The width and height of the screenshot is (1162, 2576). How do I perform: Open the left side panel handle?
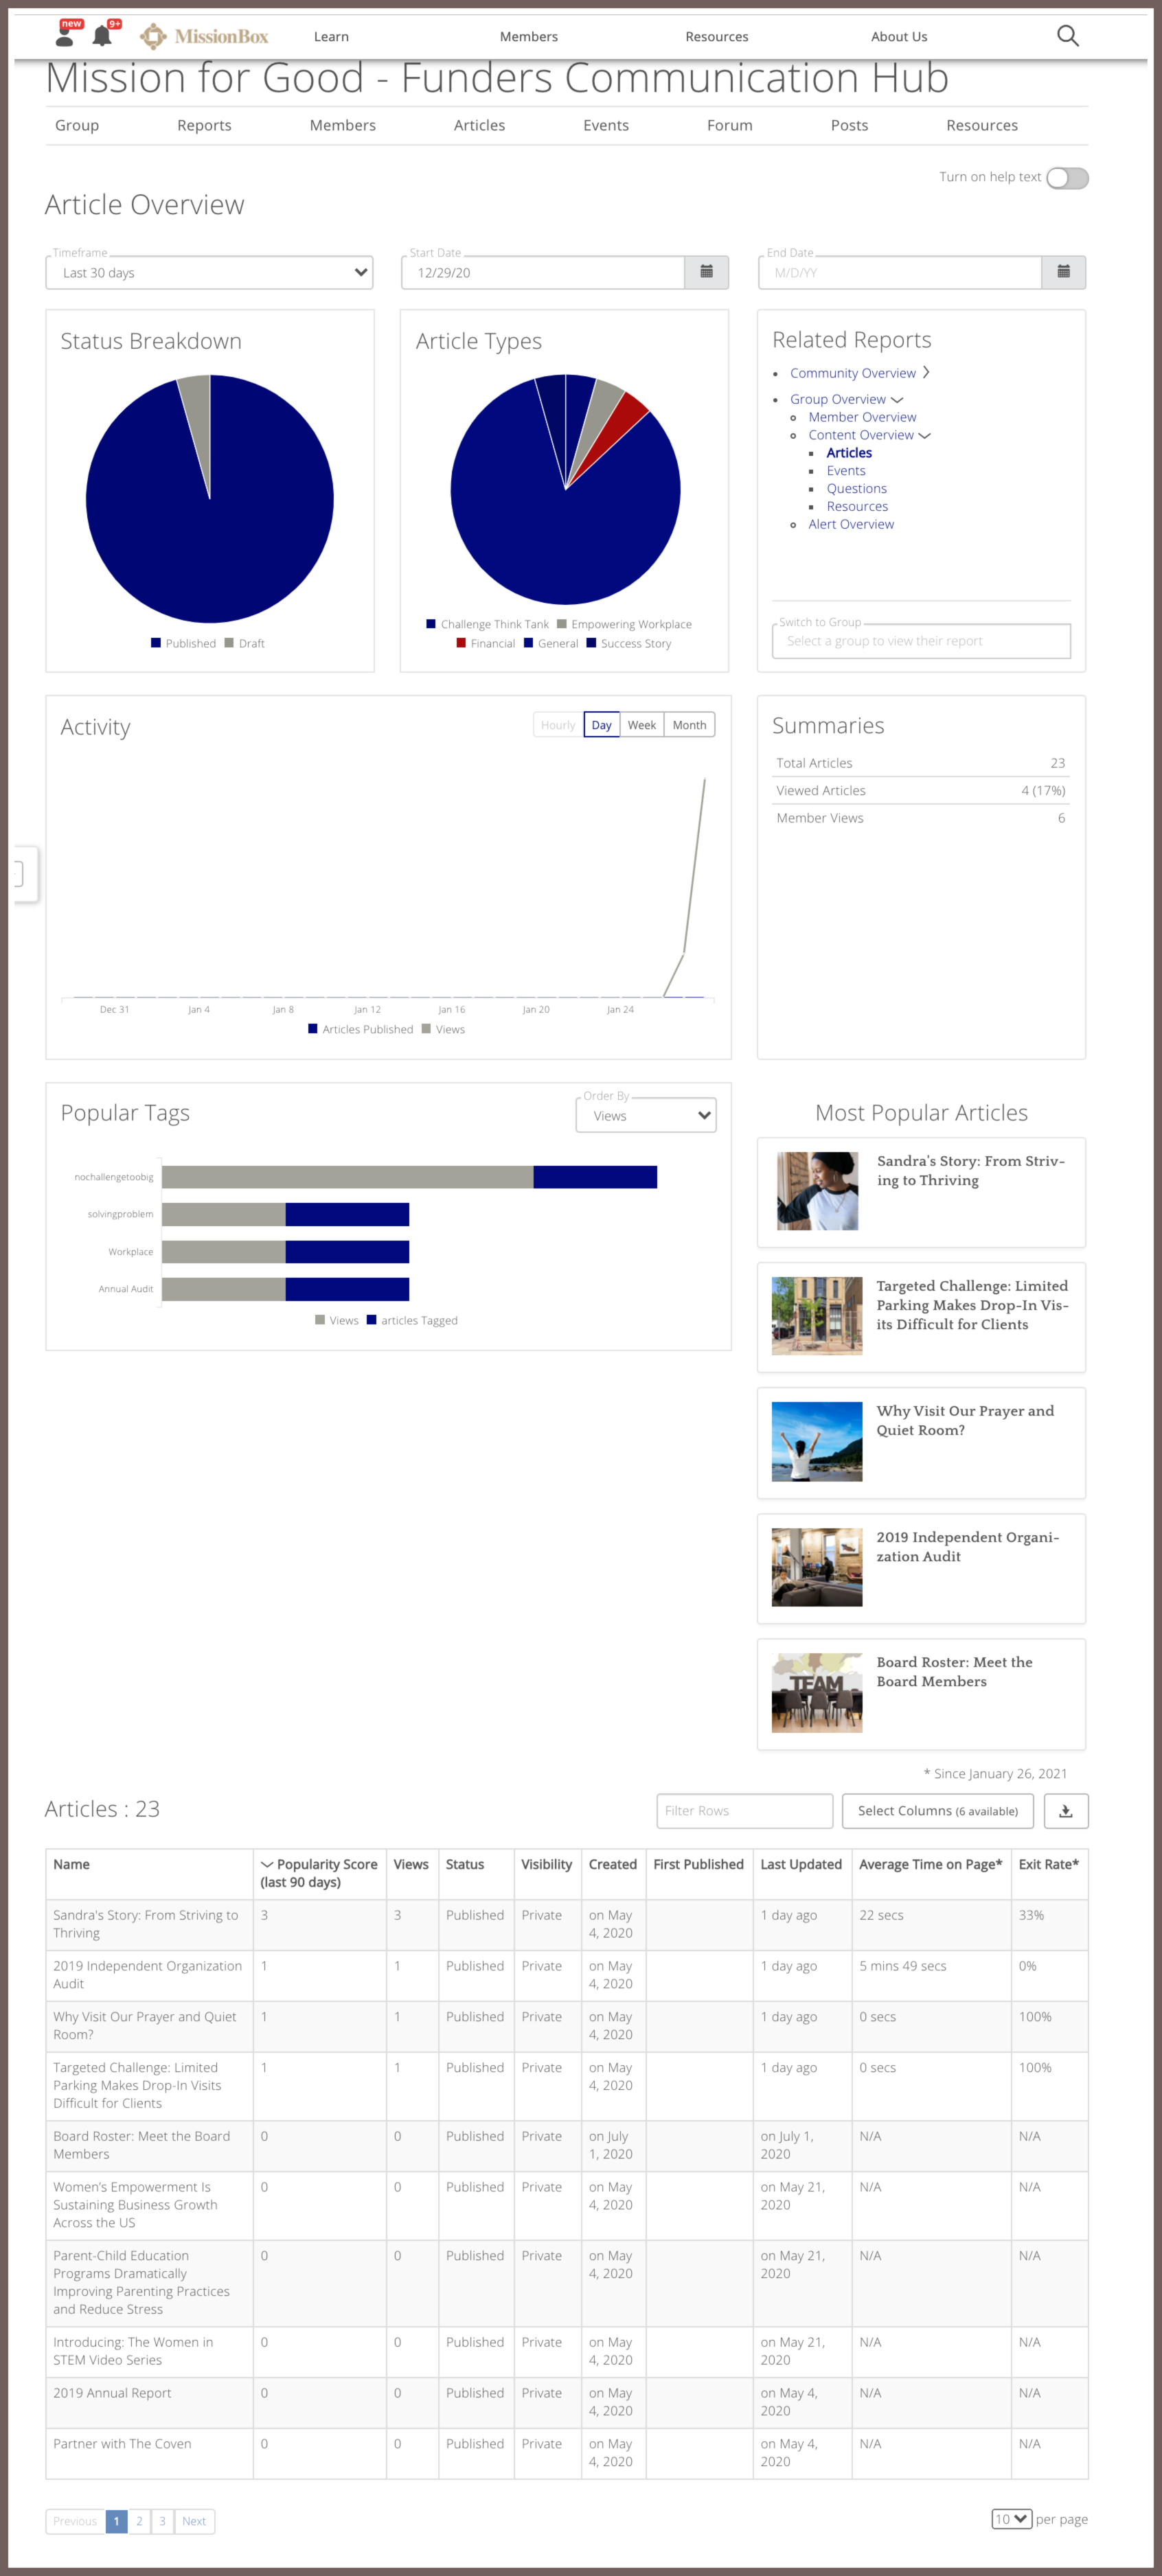click(x=25, y=873)
